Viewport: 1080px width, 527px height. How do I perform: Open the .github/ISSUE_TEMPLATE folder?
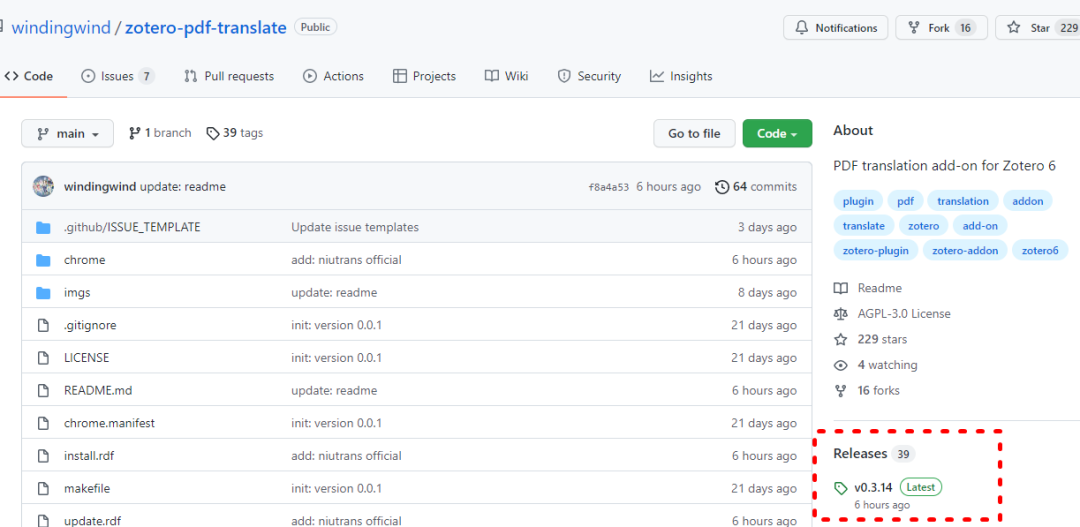coord(132,227)
